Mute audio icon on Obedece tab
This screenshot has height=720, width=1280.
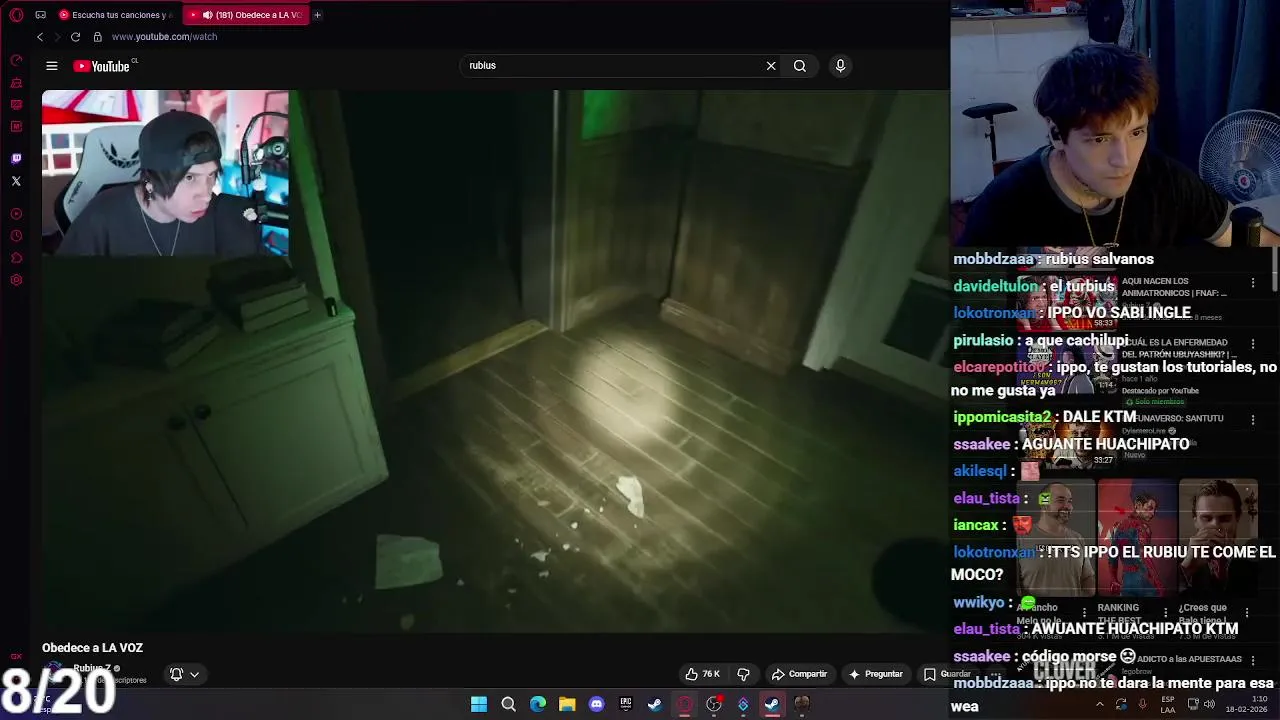coord(207,15)
